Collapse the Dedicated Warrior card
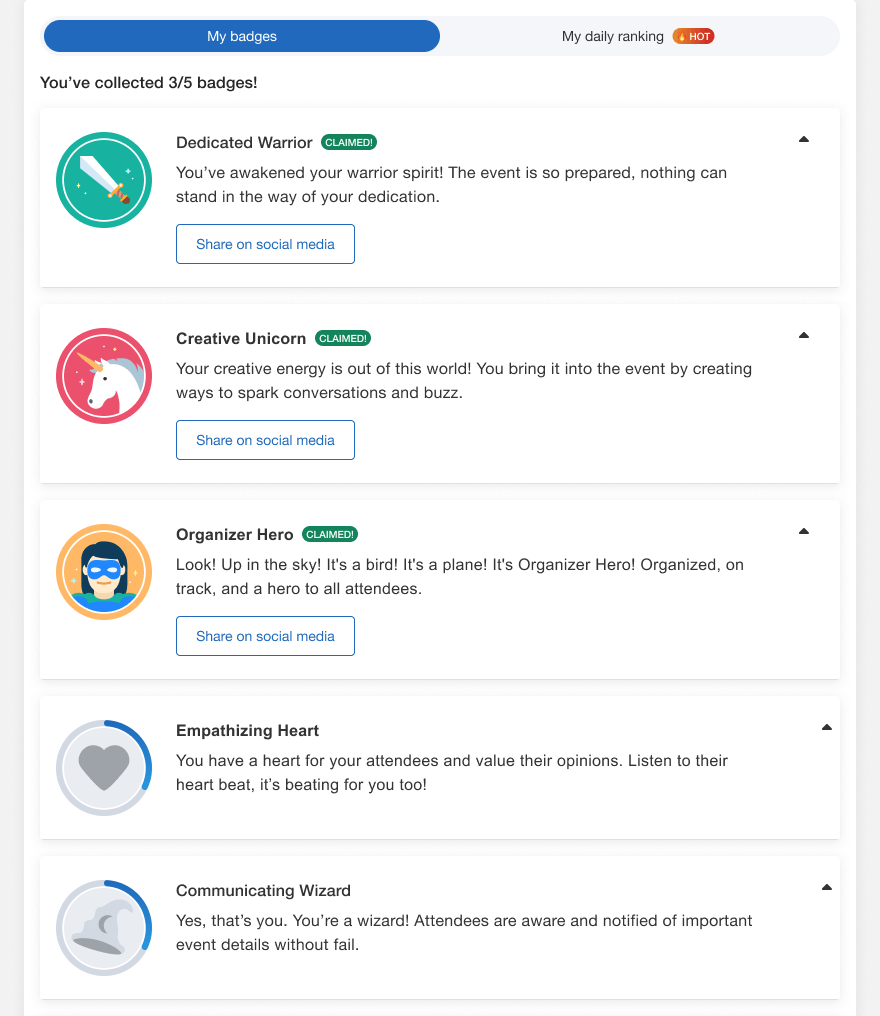Image resolution: width=880 pixels, height=1016 pixels. 804,140
